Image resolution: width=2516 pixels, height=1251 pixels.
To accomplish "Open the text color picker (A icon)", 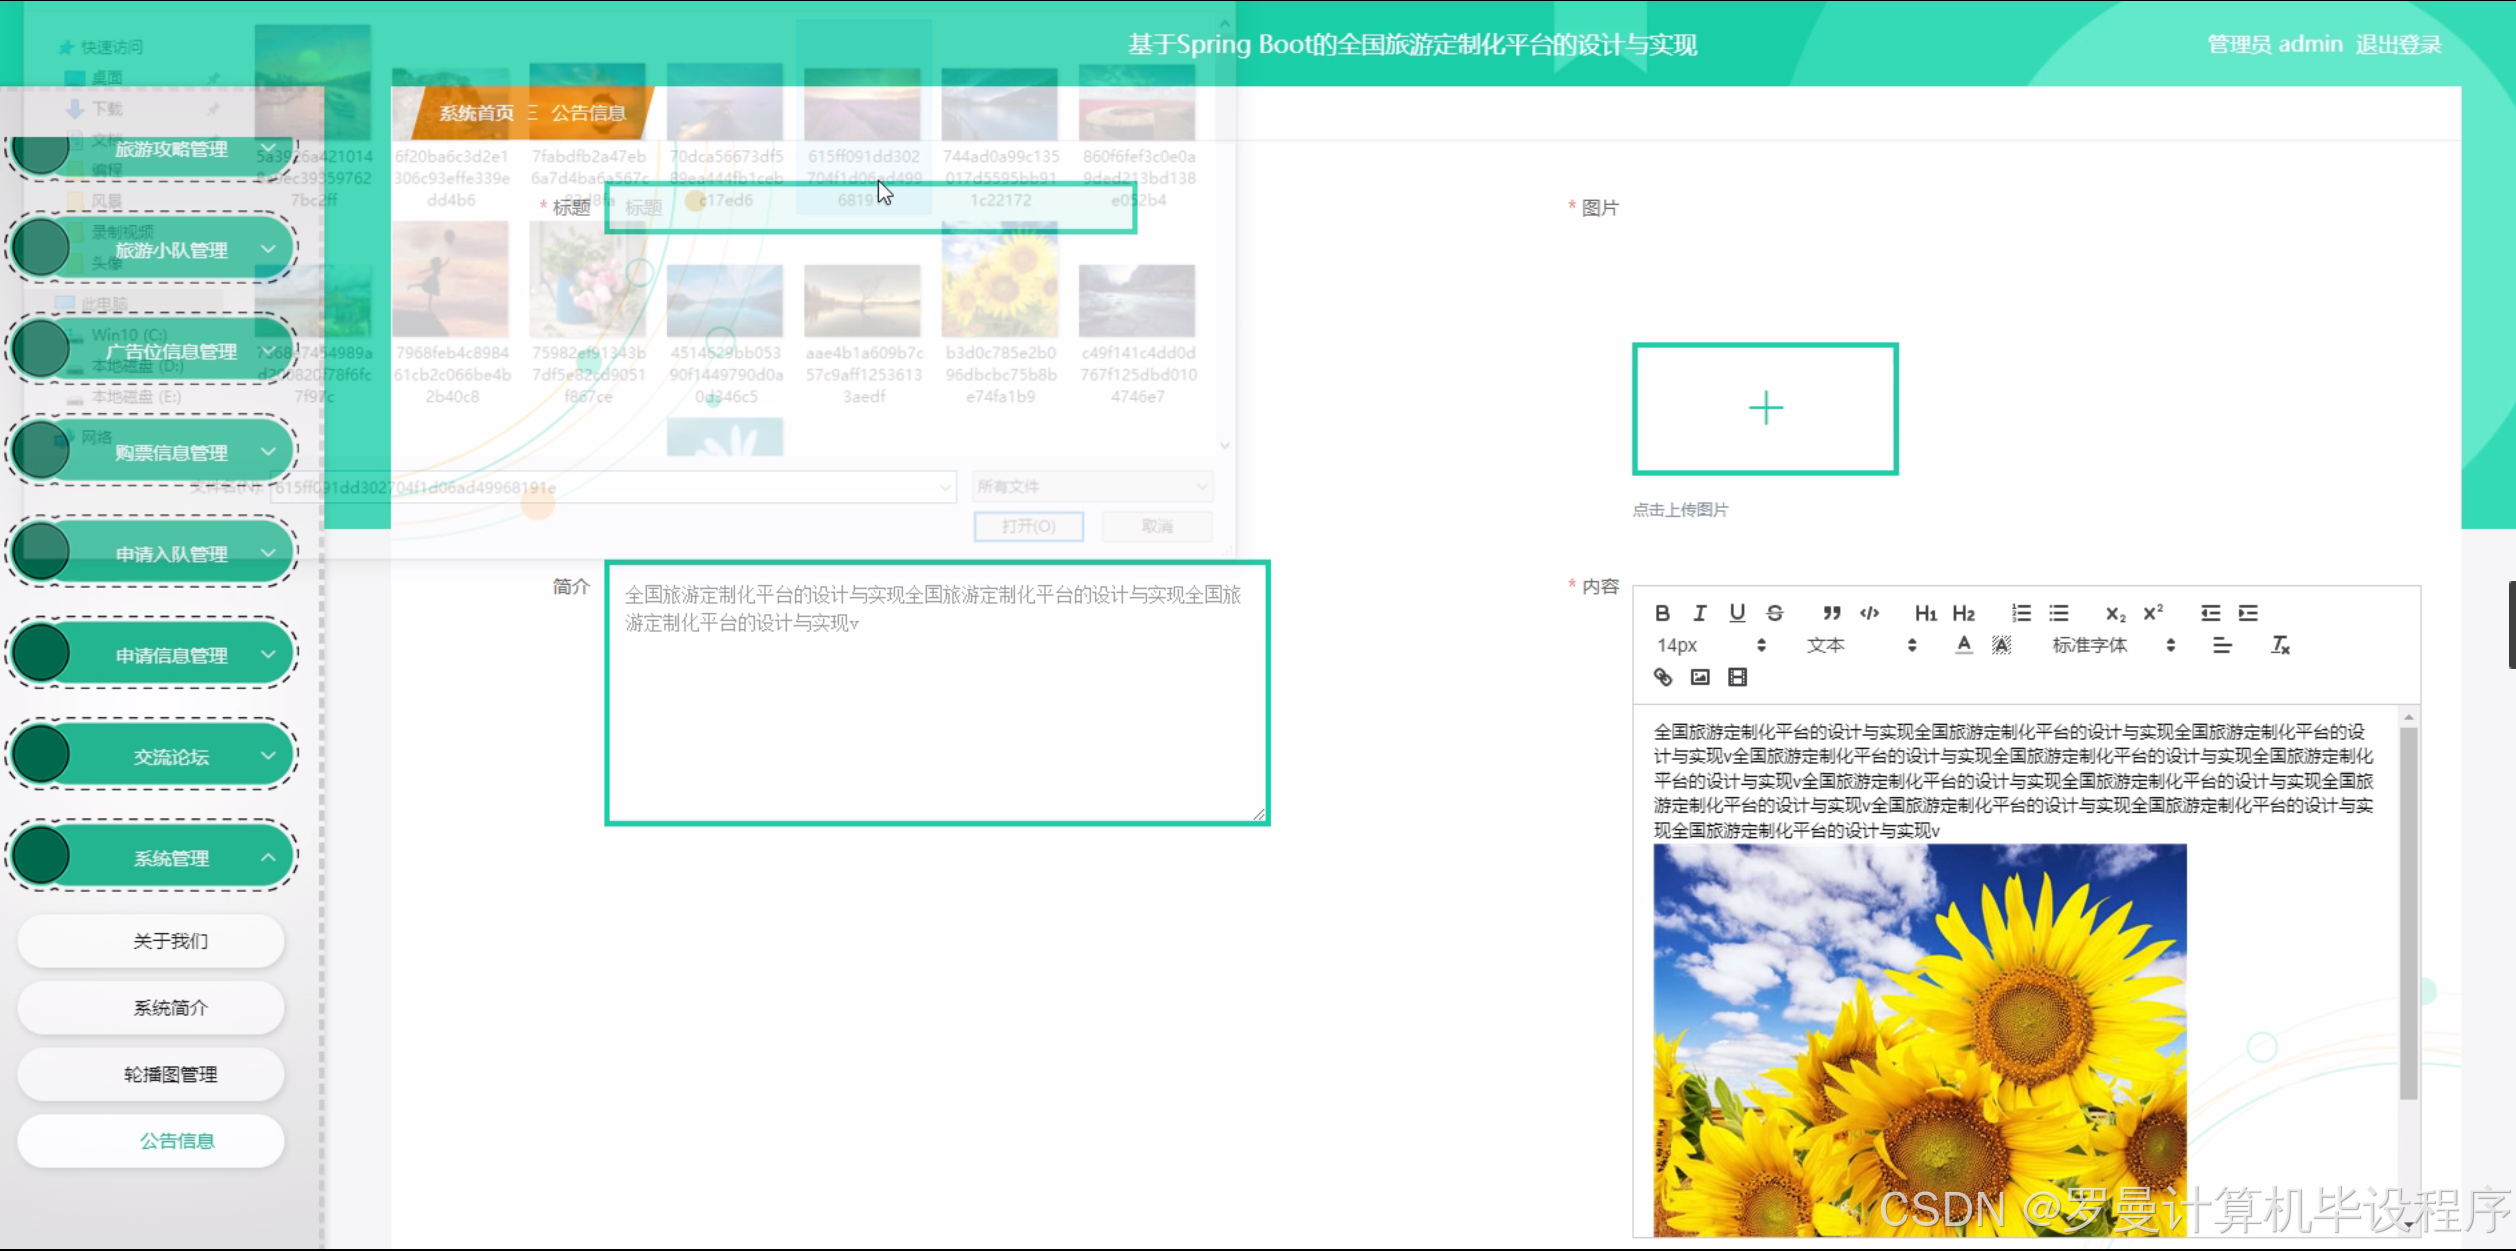I will [1964, 645].
